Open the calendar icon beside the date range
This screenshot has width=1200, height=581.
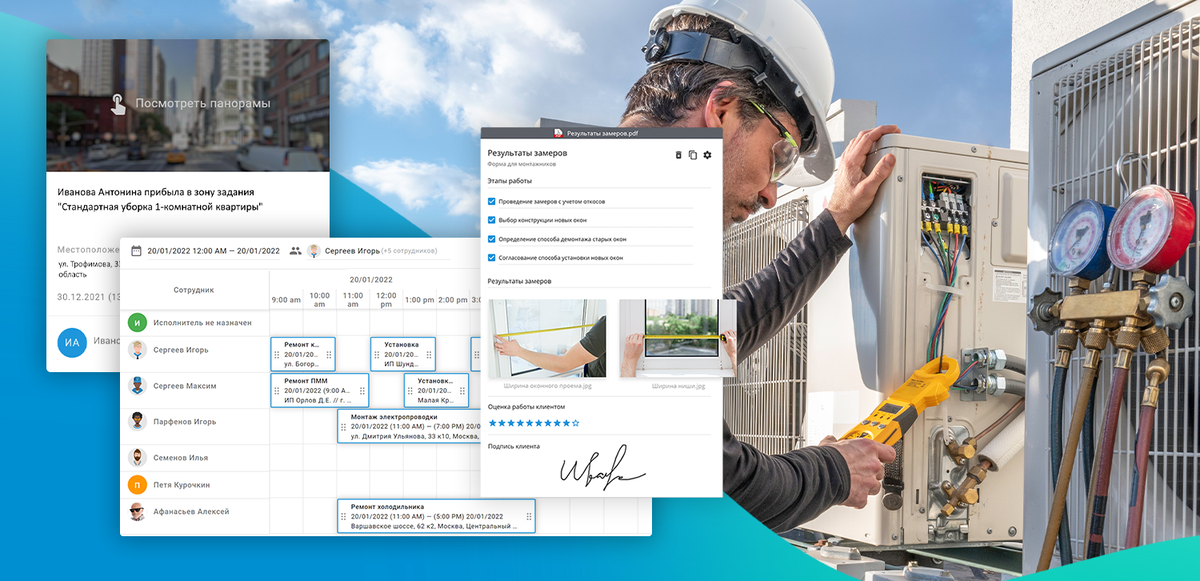pos(136,251)
